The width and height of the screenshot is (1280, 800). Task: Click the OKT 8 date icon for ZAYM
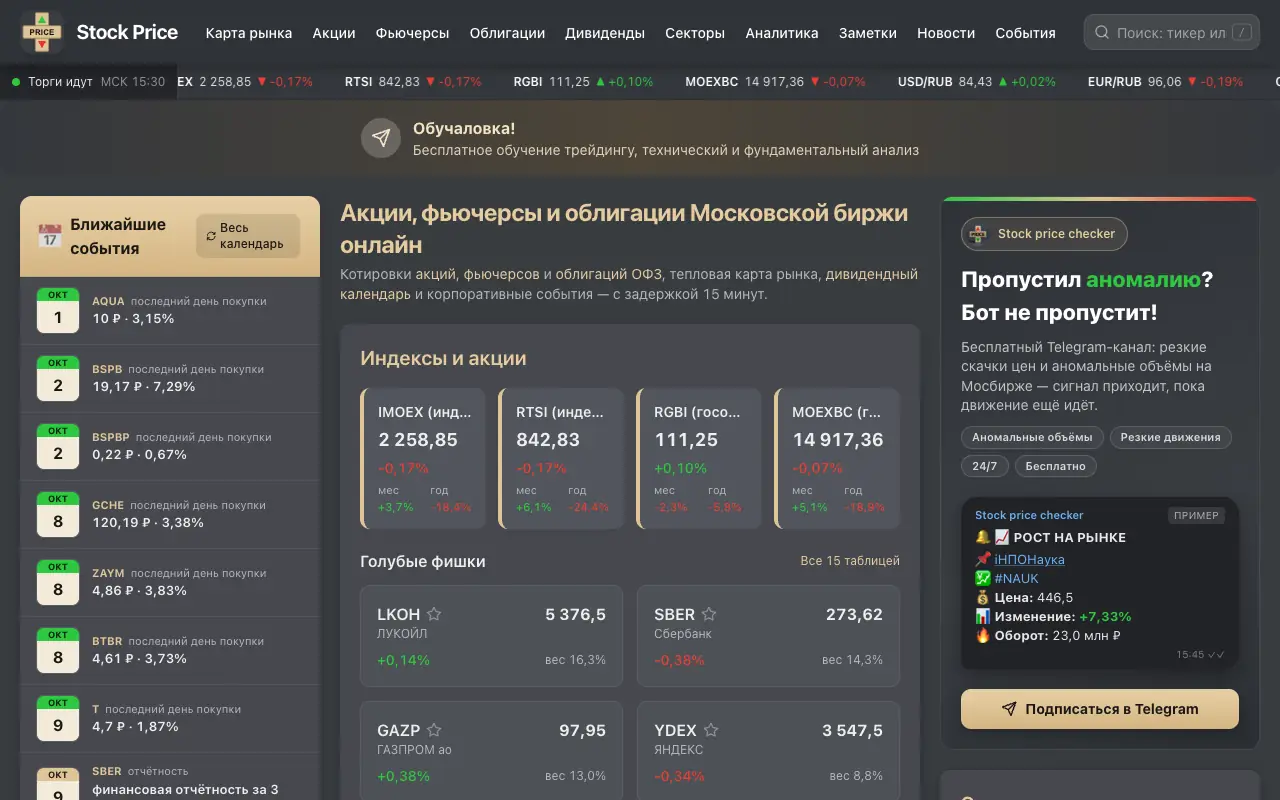tap(58, 582)
